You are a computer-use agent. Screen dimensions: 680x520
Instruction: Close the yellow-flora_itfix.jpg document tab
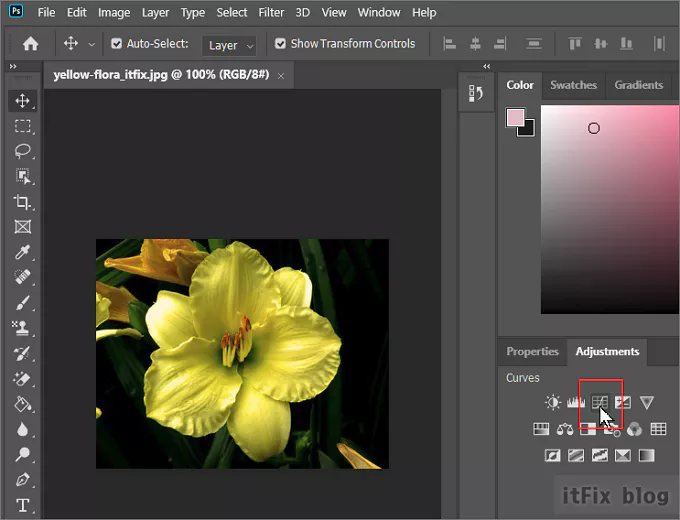(281, 76)
